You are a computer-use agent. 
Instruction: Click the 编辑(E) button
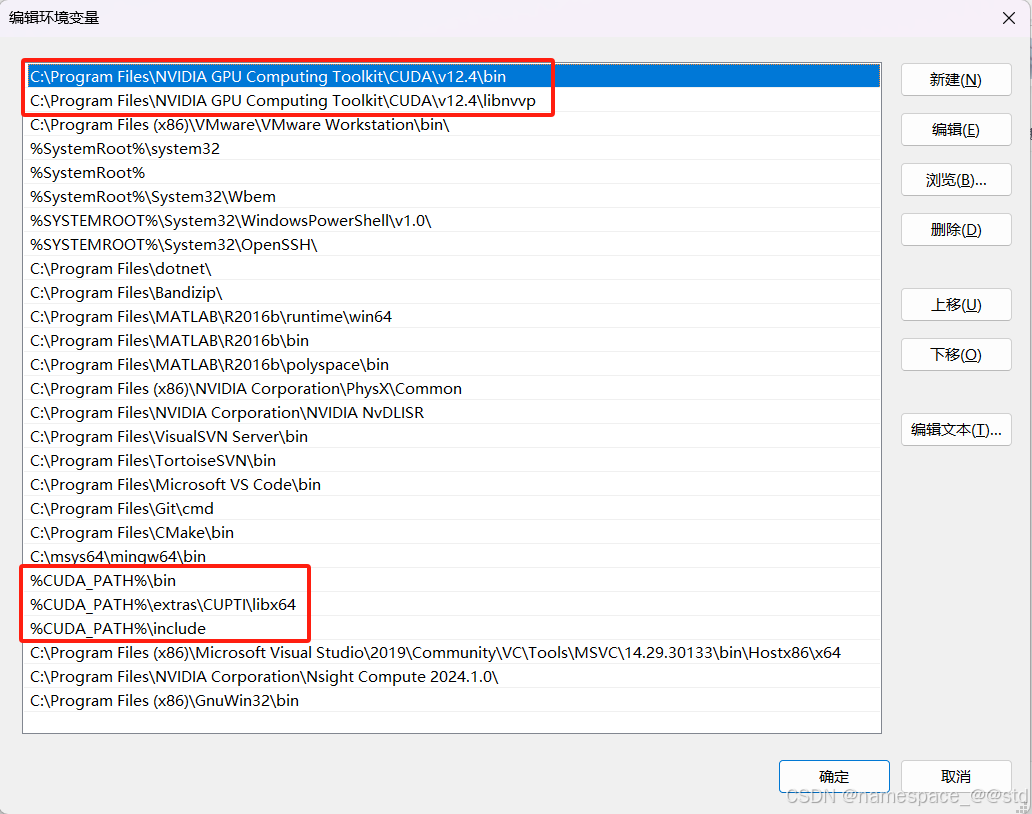956,130
